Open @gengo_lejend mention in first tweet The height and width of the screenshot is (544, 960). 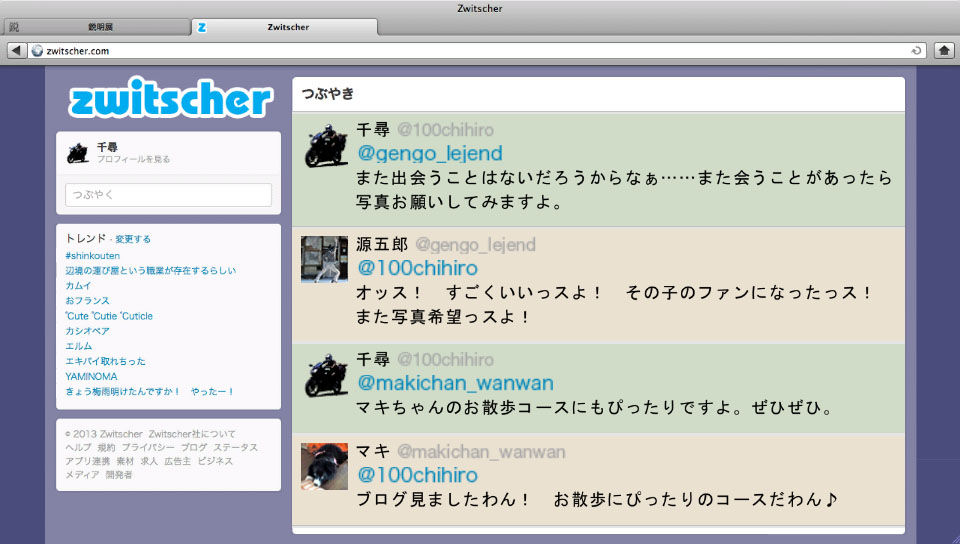430,153
